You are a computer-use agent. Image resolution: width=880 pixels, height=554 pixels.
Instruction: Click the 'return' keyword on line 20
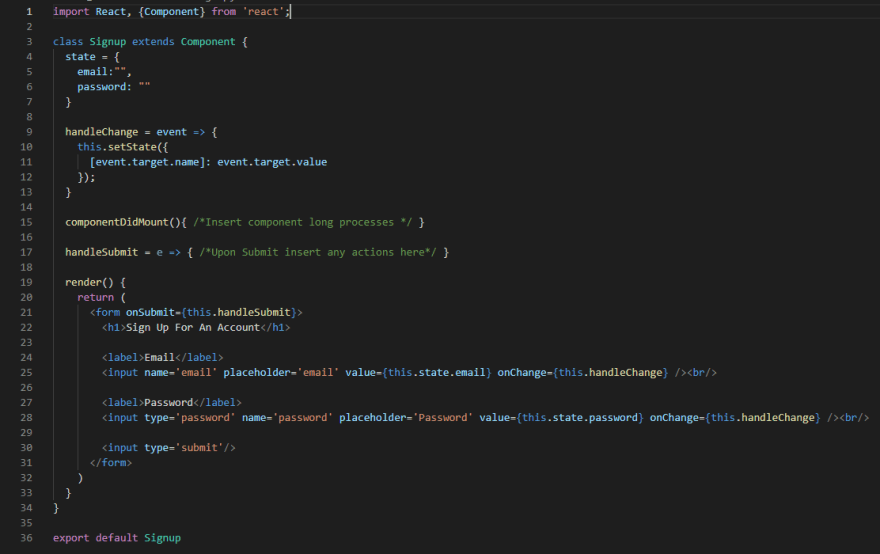point(95,297)
